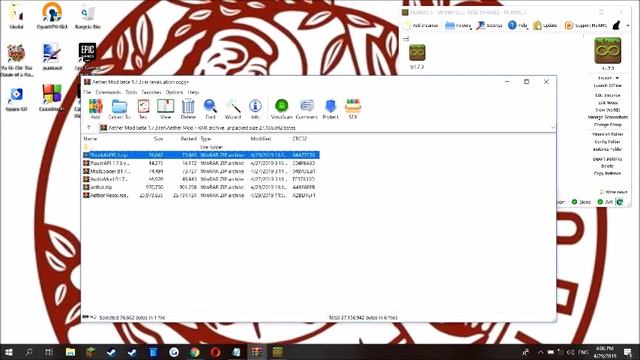Click Manage Screenshots in MultiMC sidebar
This screenshot has height=360, width=640.
tap(607, 117)
